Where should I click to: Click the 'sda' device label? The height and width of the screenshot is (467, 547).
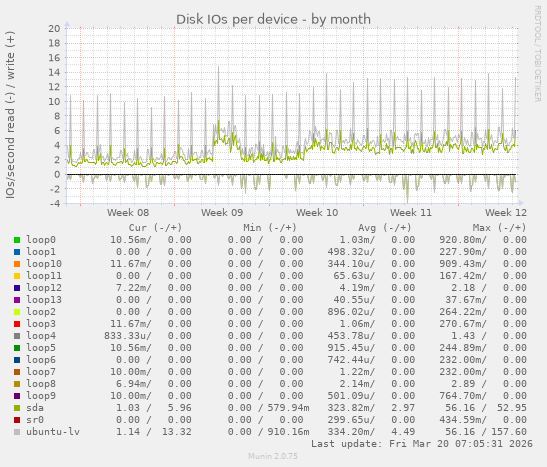coord(35,408)
